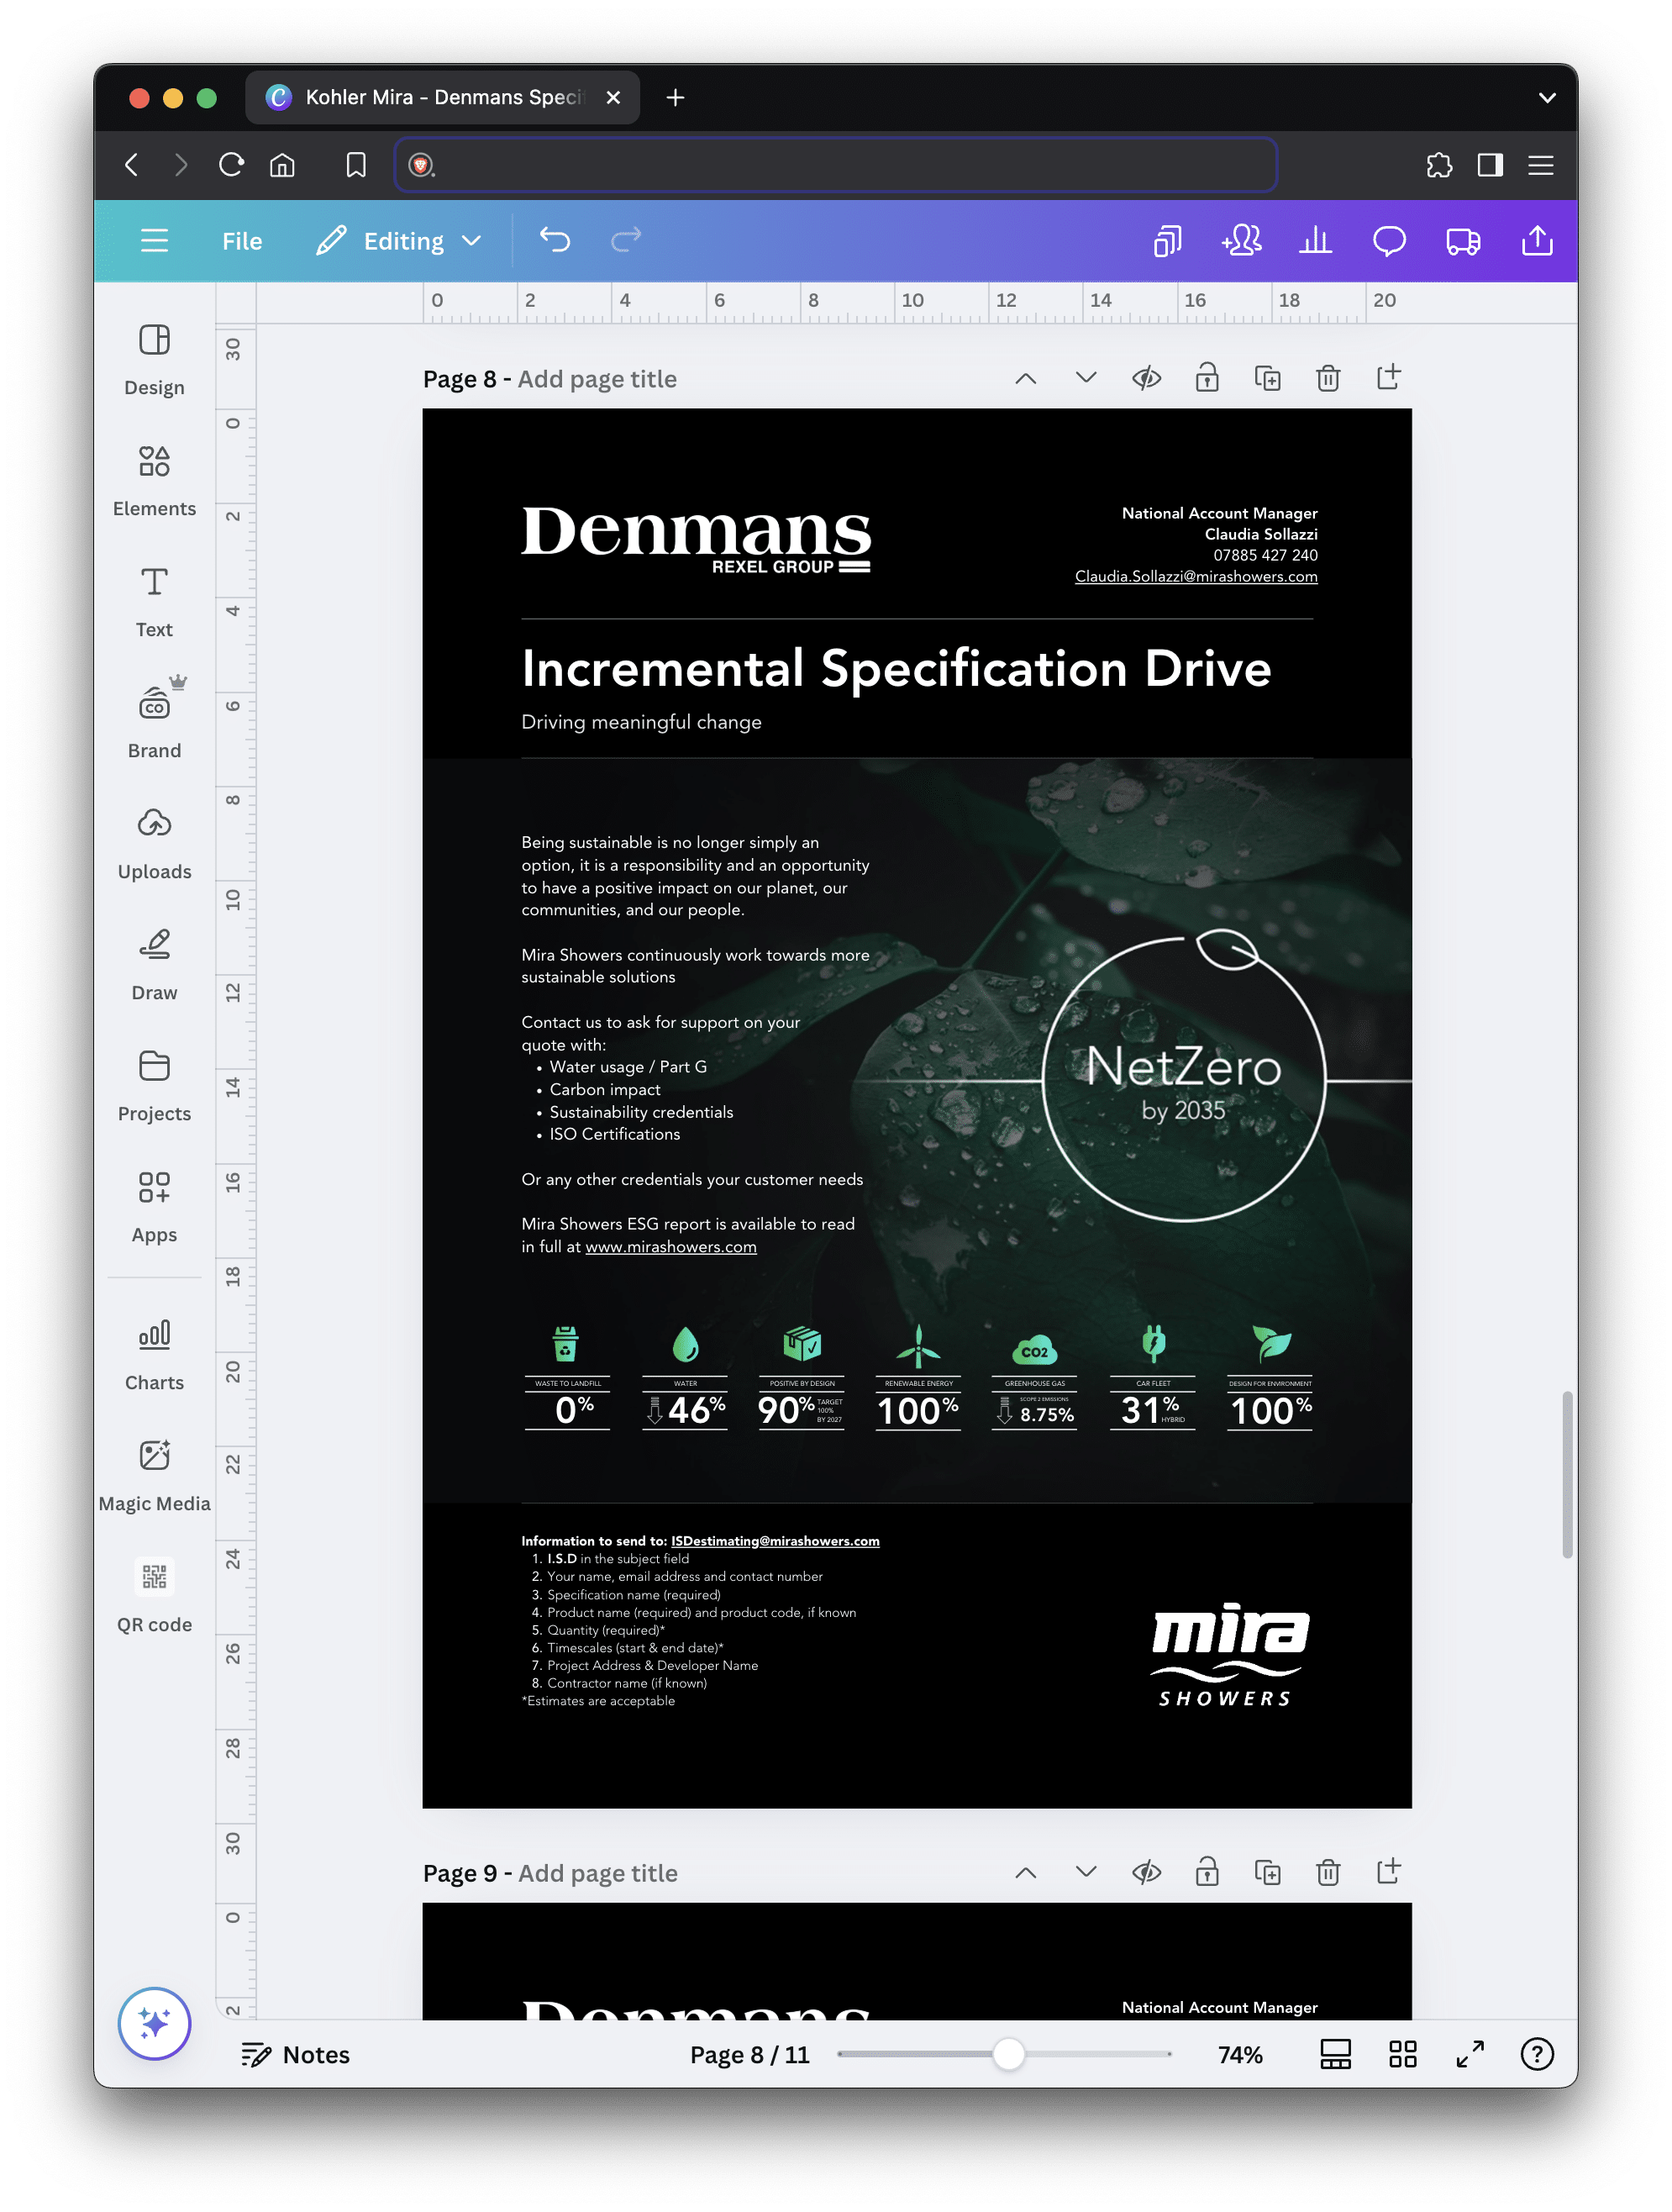The image size is (1672, 2212).
Task: Open the Projects panel
Action: pos(154,1086)
